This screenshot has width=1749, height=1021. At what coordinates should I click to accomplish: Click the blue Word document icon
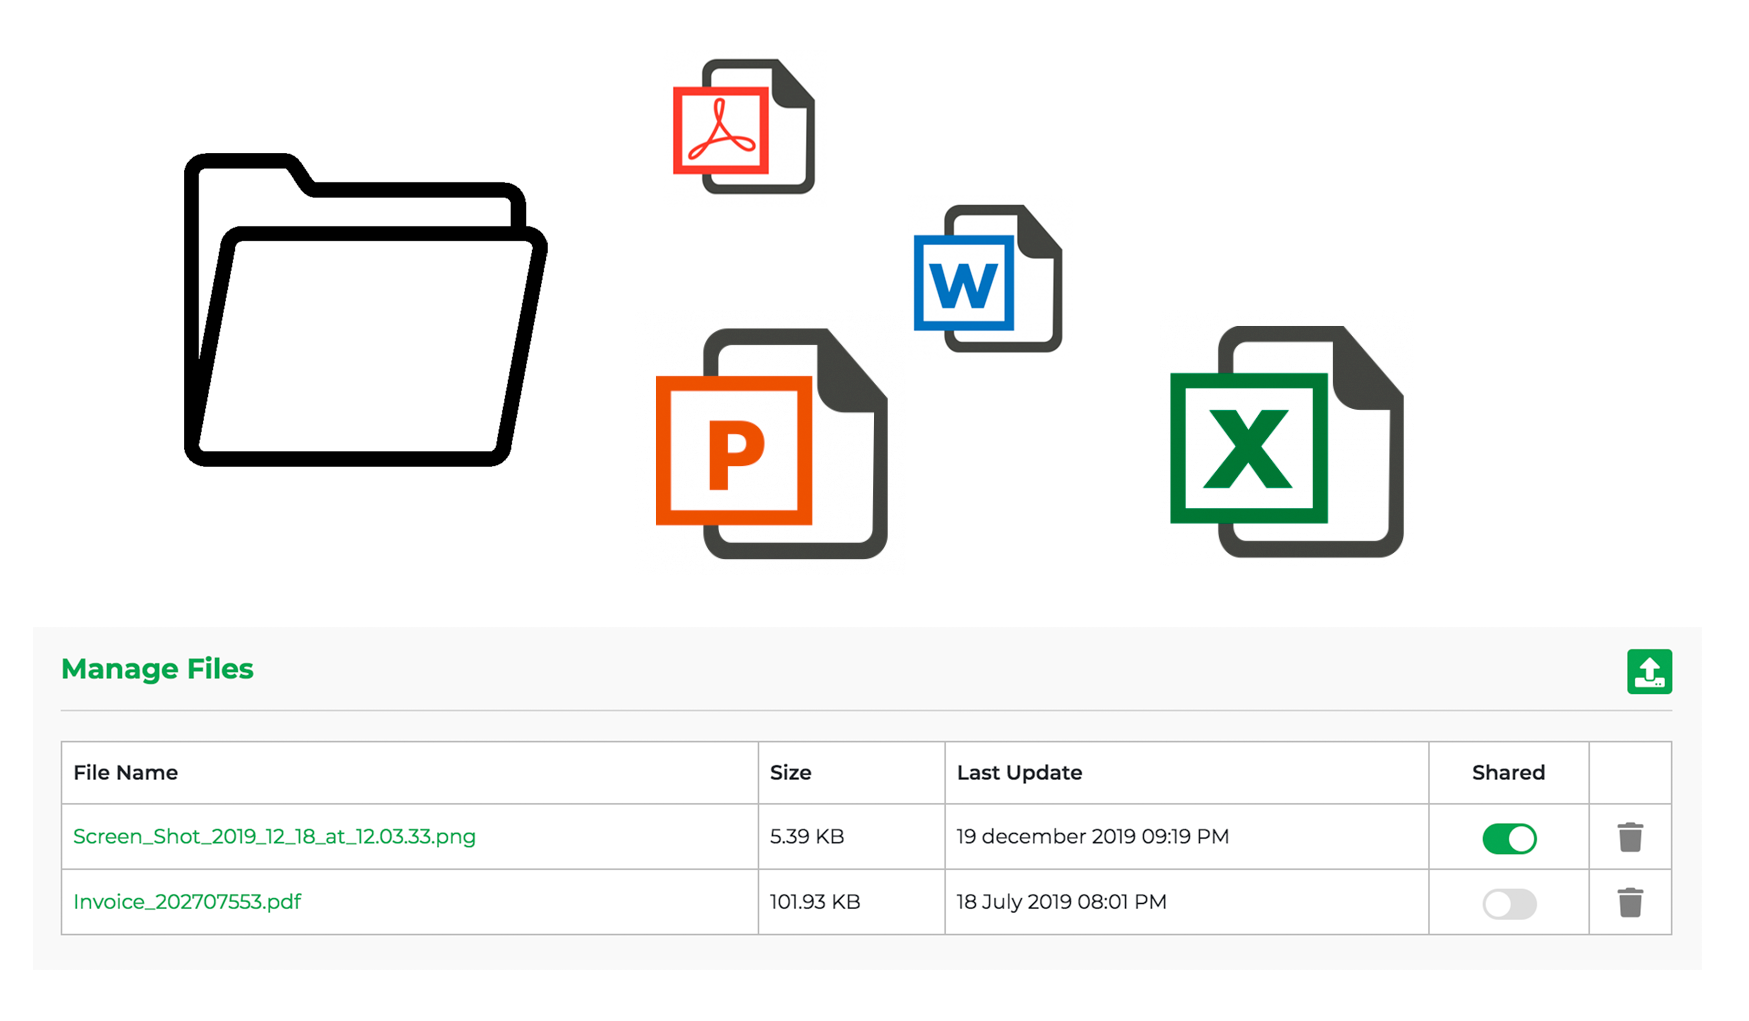(x=988, y=278)
